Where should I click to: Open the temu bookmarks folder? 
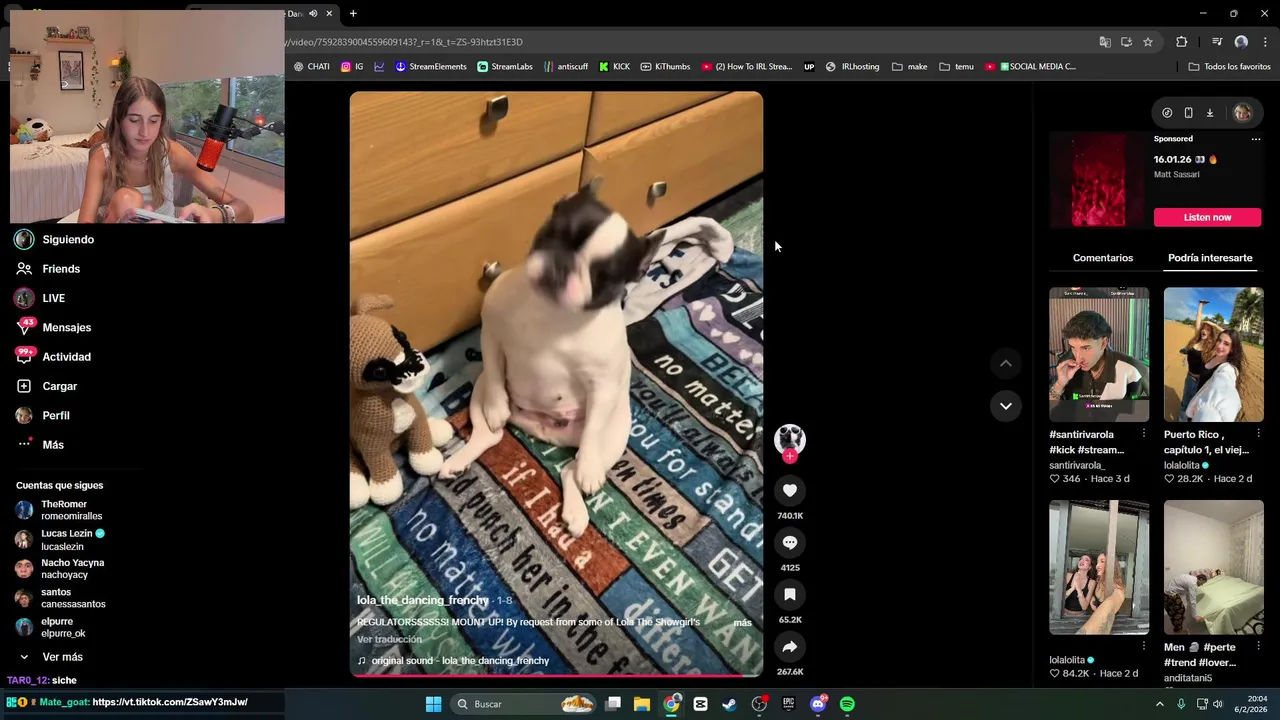coord(957,67)
